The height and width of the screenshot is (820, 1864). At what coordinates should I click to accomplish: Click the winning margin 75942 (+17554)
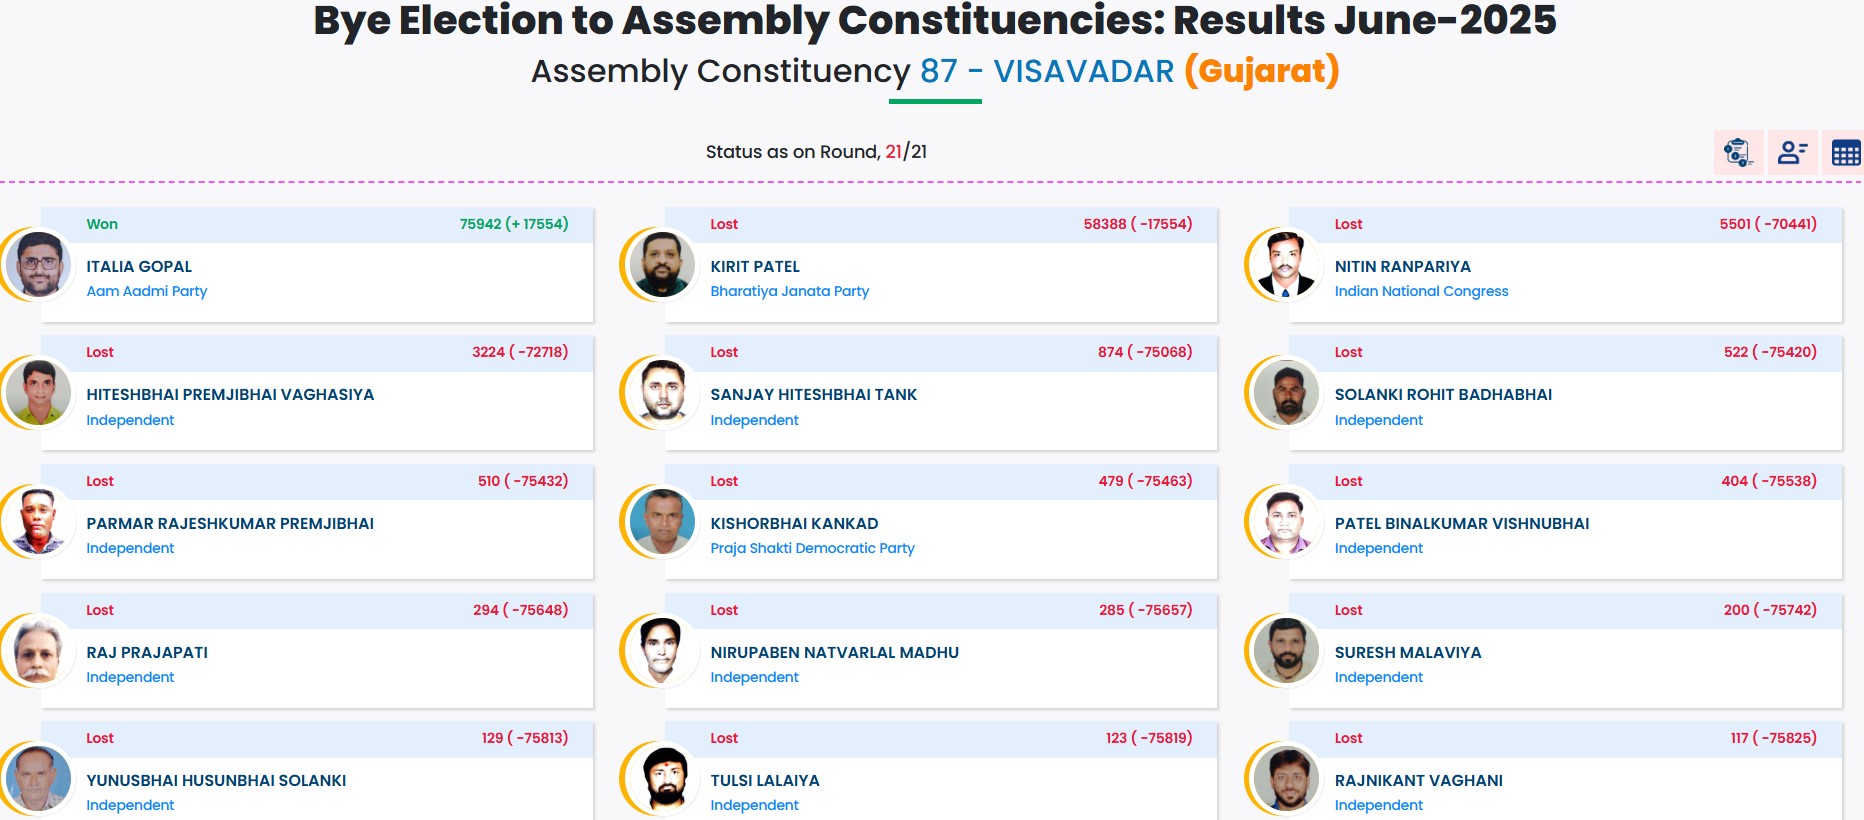click(513, 224)
